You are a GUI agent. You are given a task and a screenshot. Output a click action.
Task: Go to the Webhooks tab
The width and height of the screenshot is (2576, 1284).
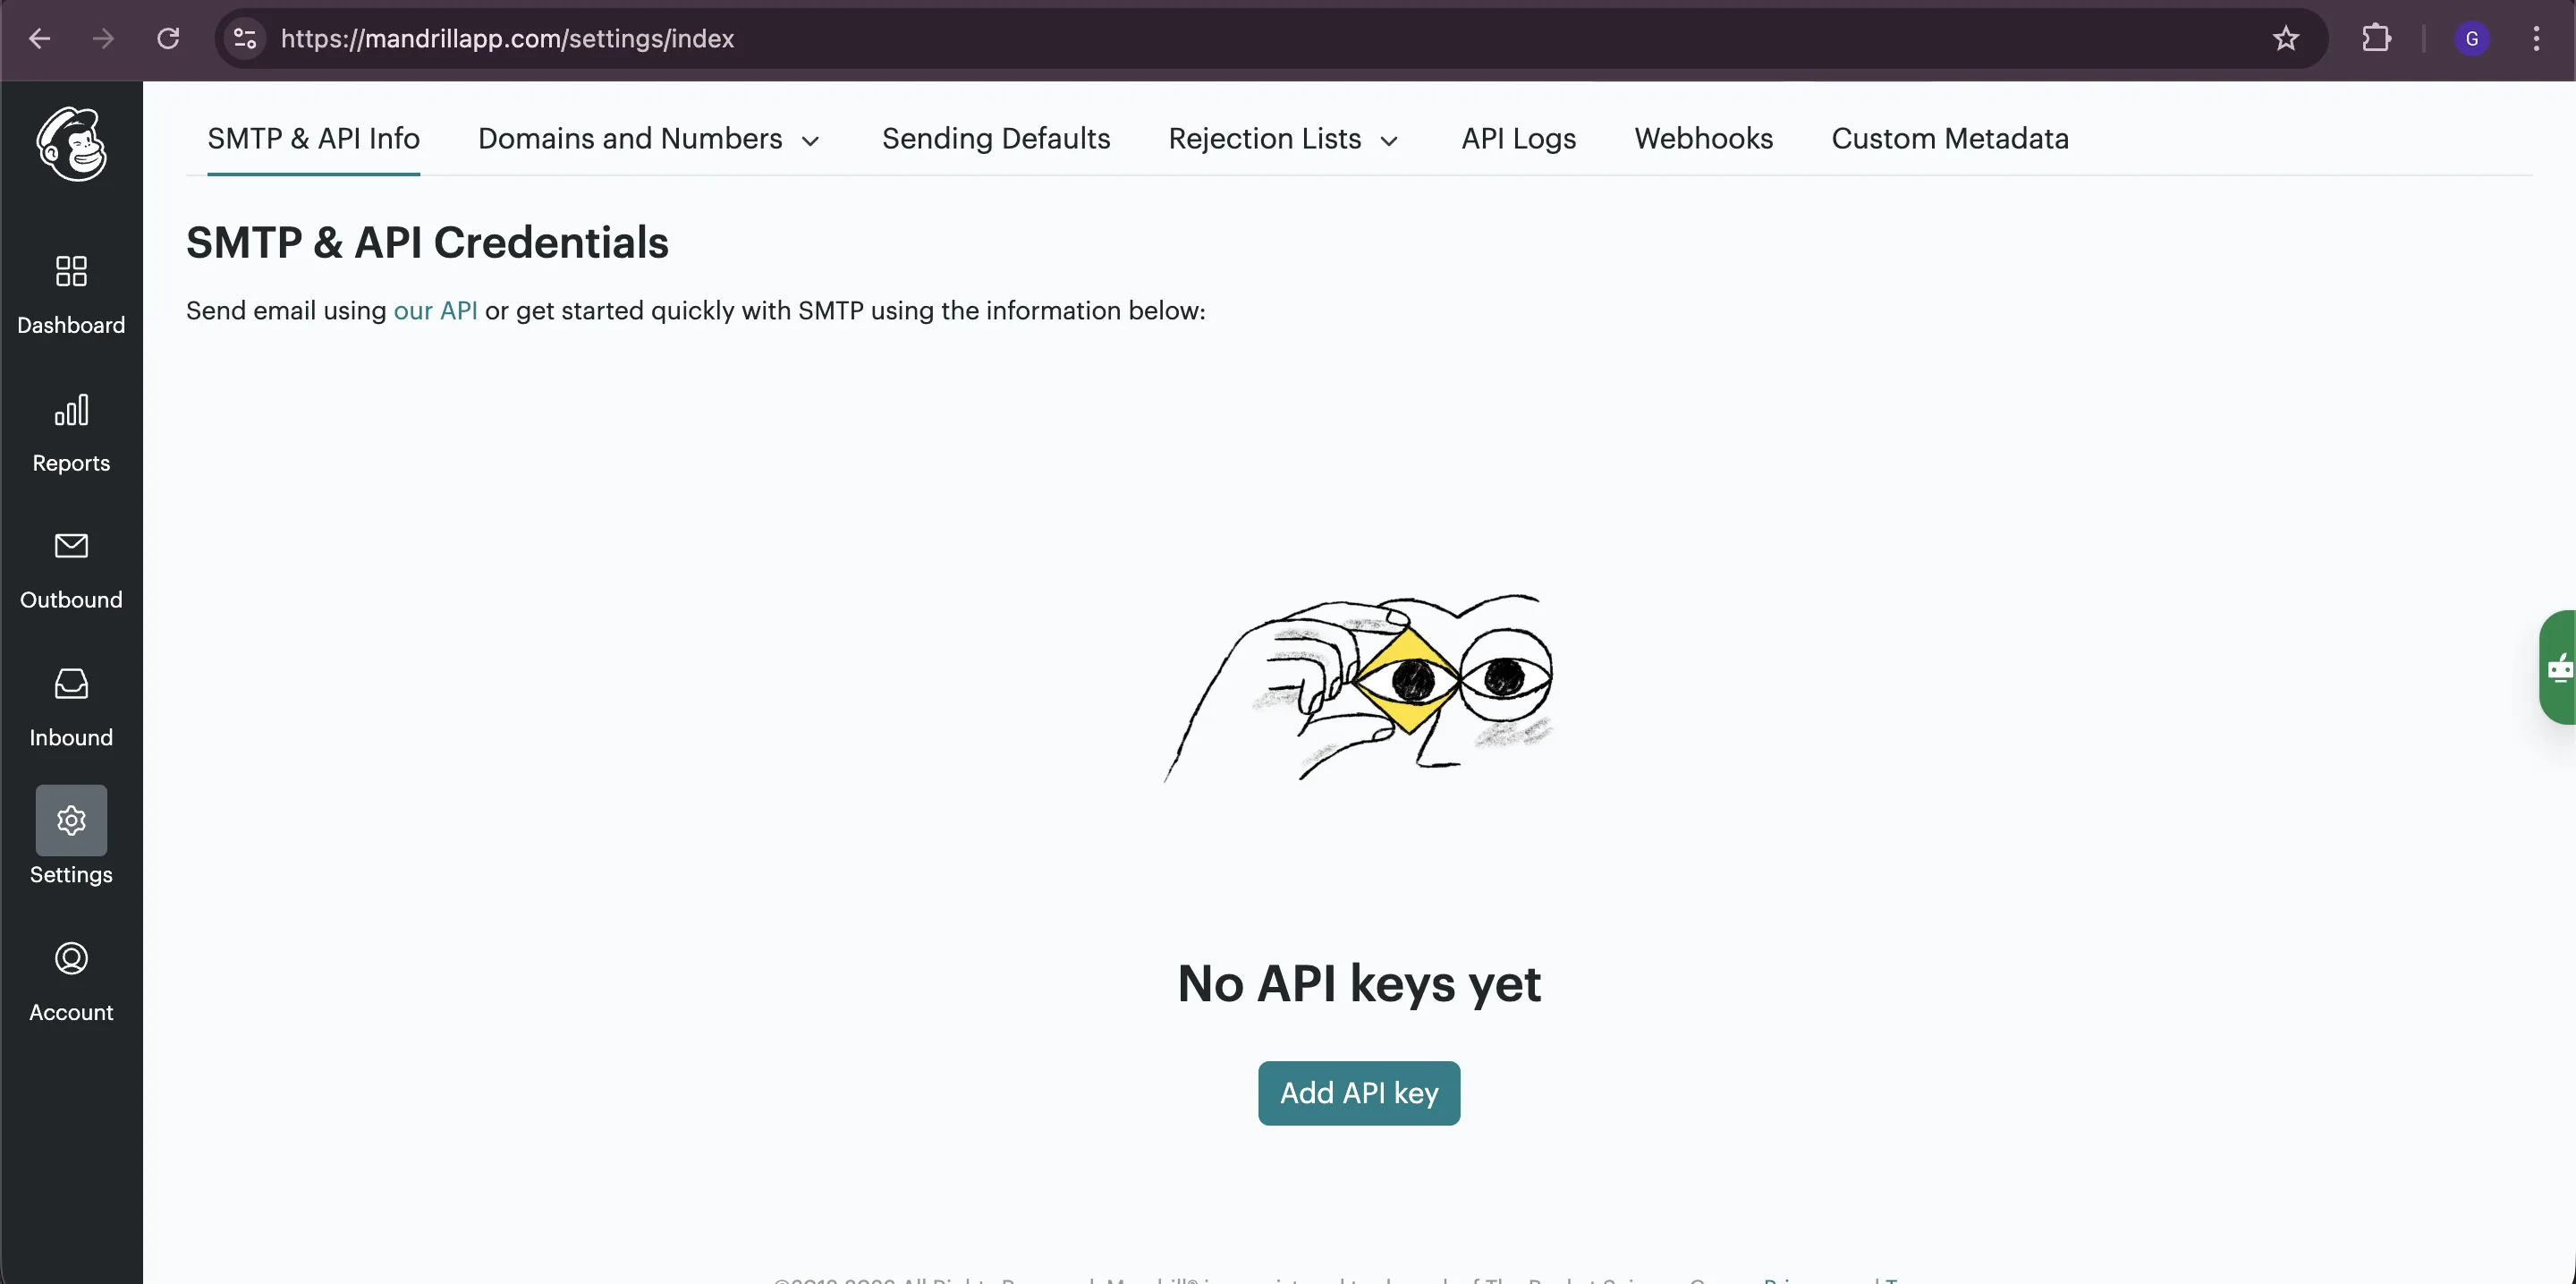[1704, 139]
